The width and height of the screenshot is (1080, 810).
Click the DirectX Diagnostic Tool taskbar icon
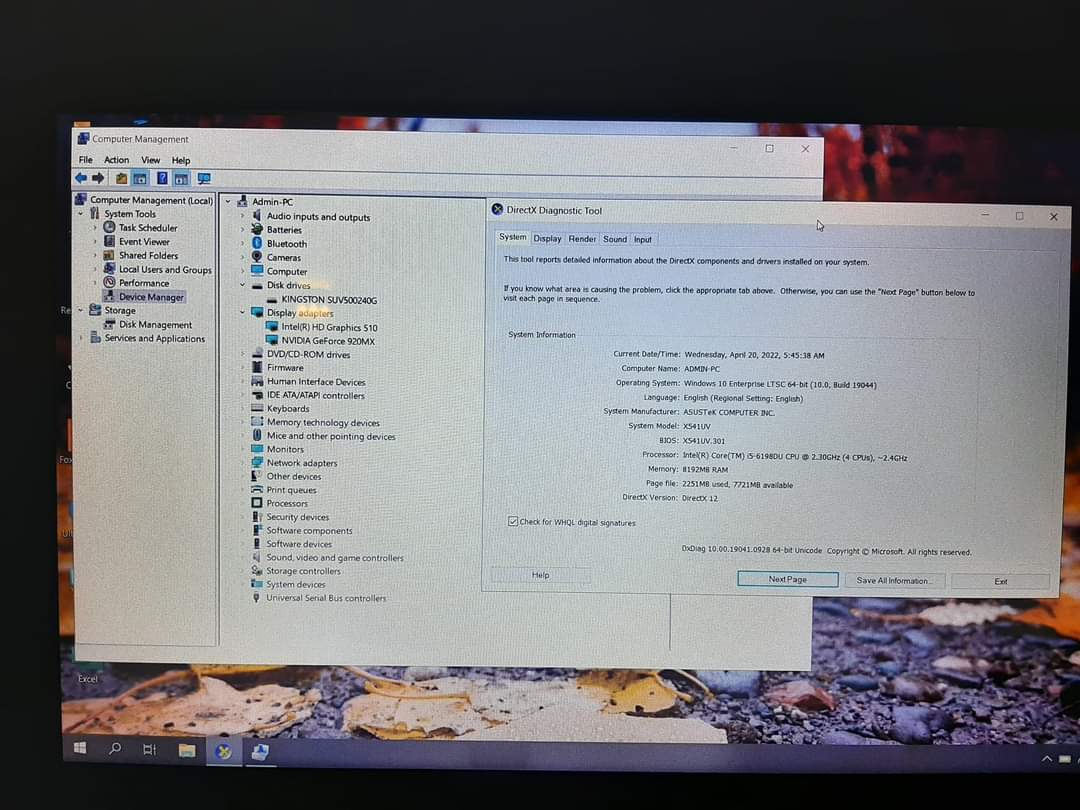224,750
